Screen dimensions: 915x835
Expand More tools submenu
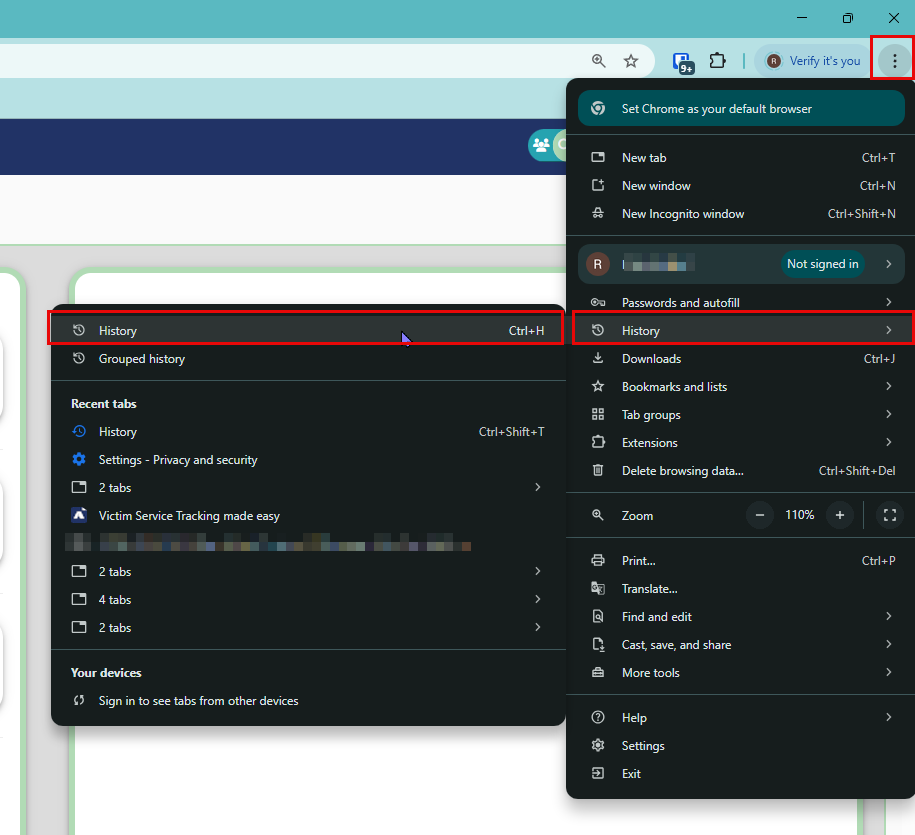tap(741, 672)
